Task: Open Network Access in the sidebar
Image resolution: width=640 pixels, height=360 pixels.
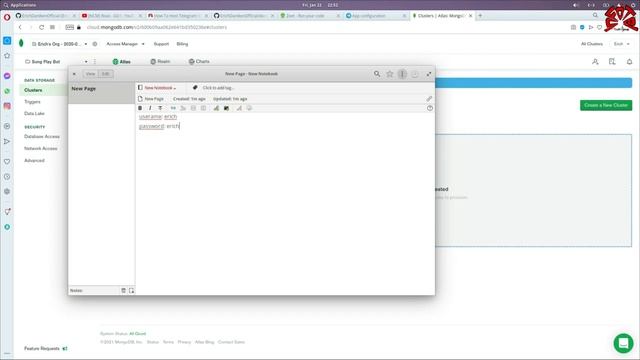Action: pos(41,149)
